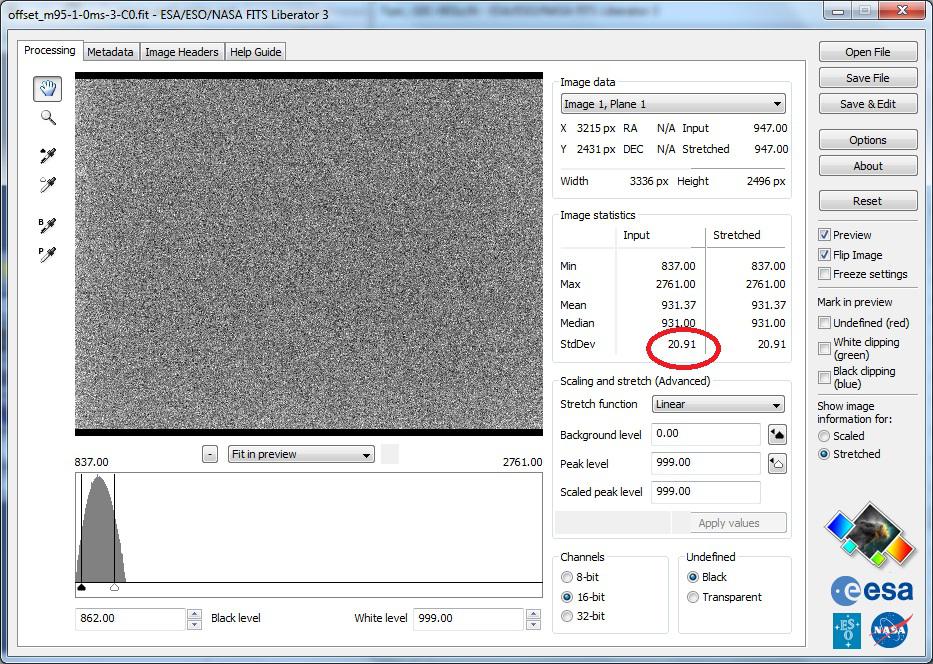Click the Peak level input field
Viewport: 933px width, 664px height.
706,463
